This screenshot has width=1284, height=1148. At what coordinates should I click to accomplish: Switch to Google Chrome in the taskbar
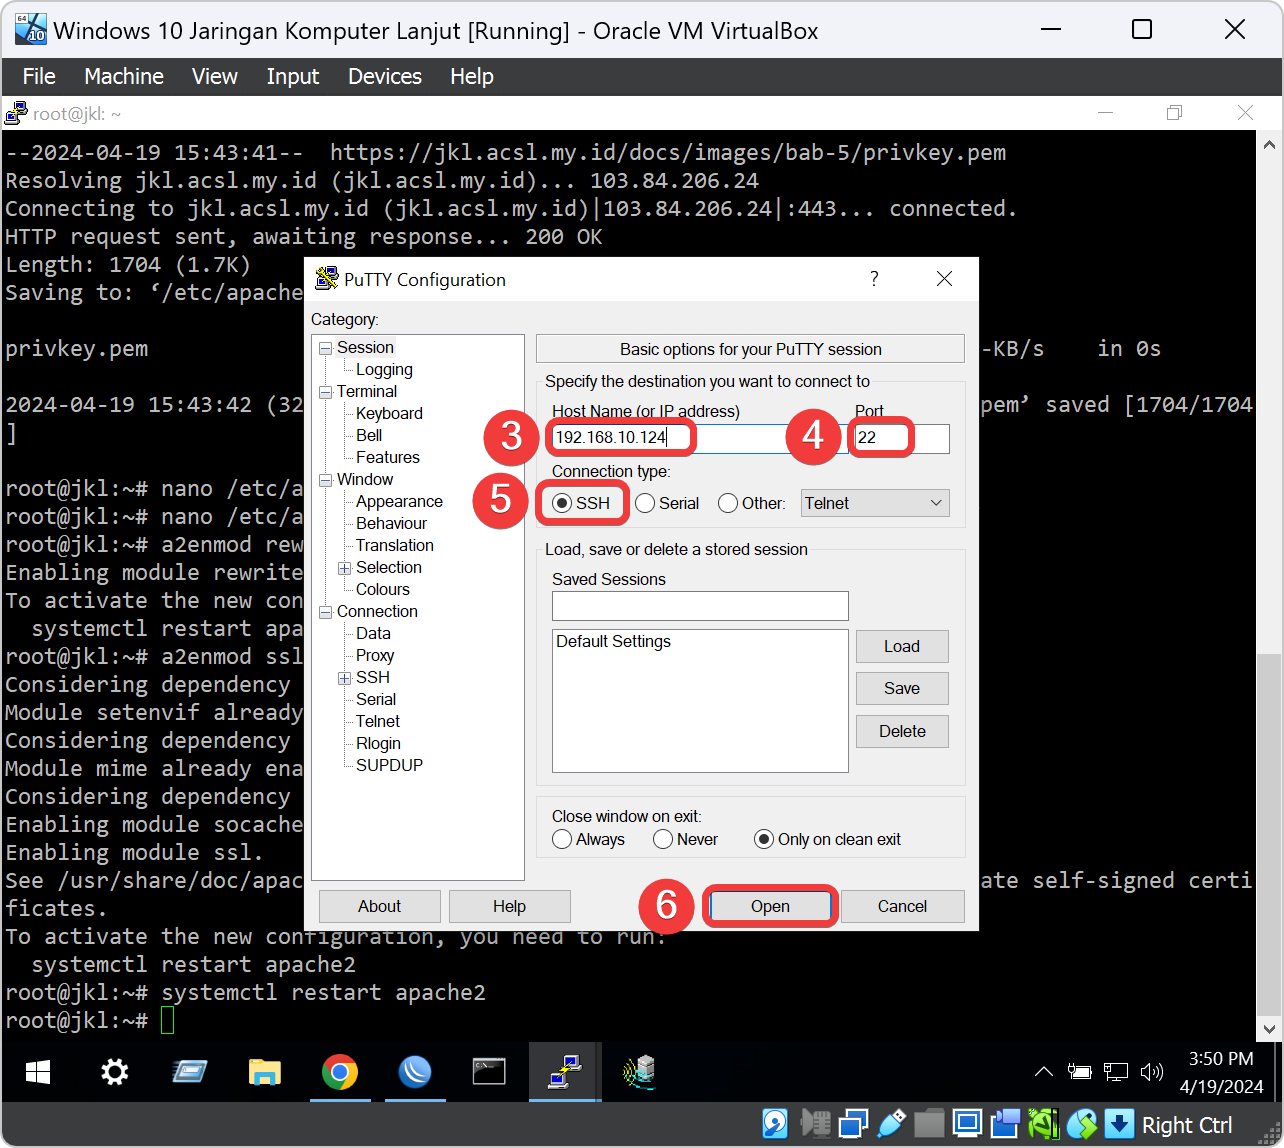tap(340, 1073)
